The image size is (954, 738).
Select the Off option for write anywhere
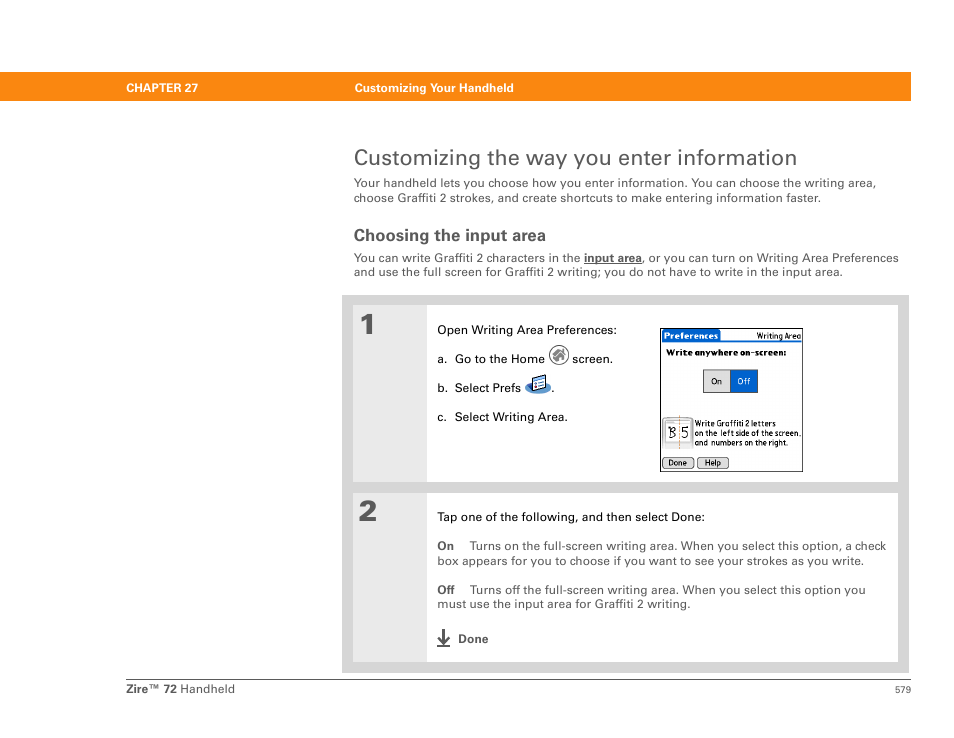pyautogui.click(x=744, y=381)
